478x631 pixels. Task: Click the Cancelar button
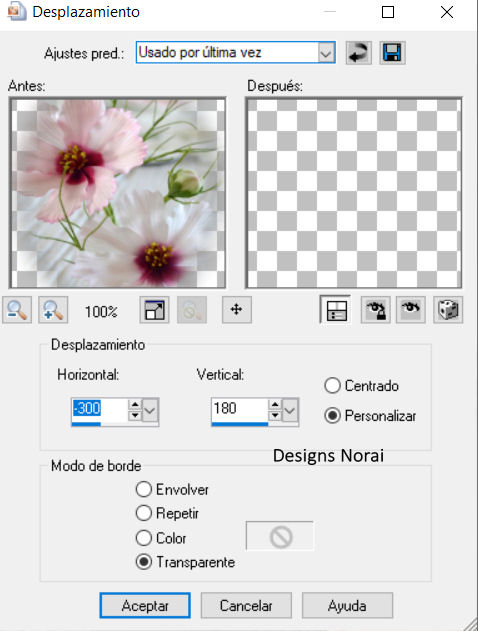click(246, 605)
